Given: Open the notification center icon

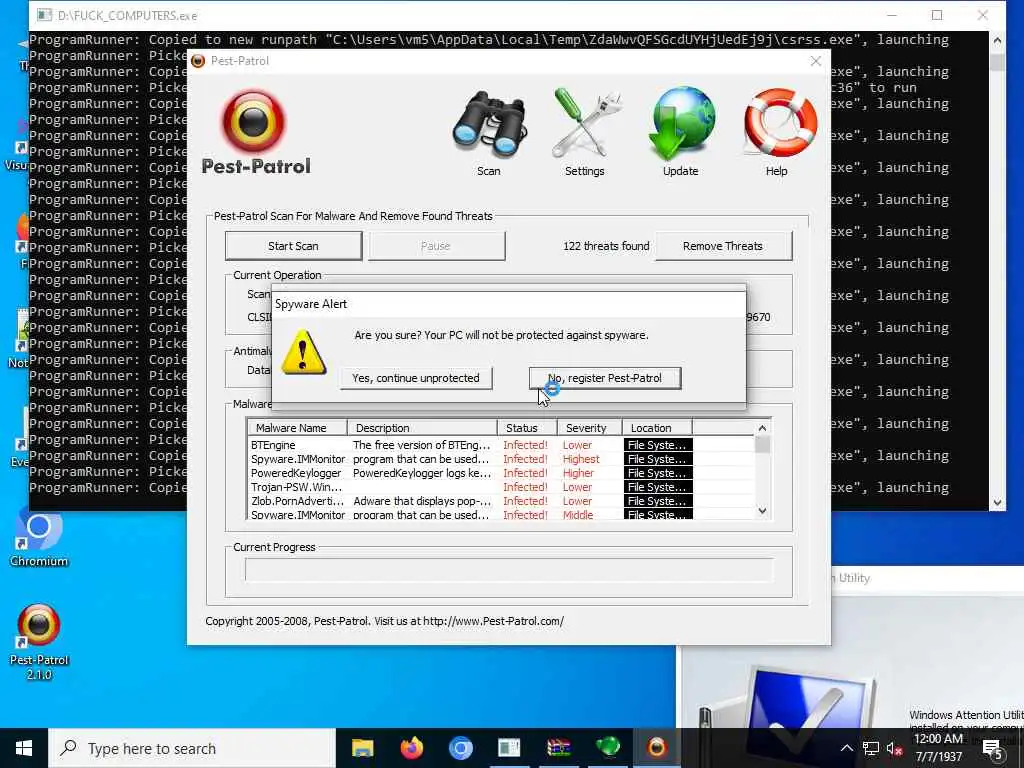Looking at the screenshot, I should click(993, 749).
